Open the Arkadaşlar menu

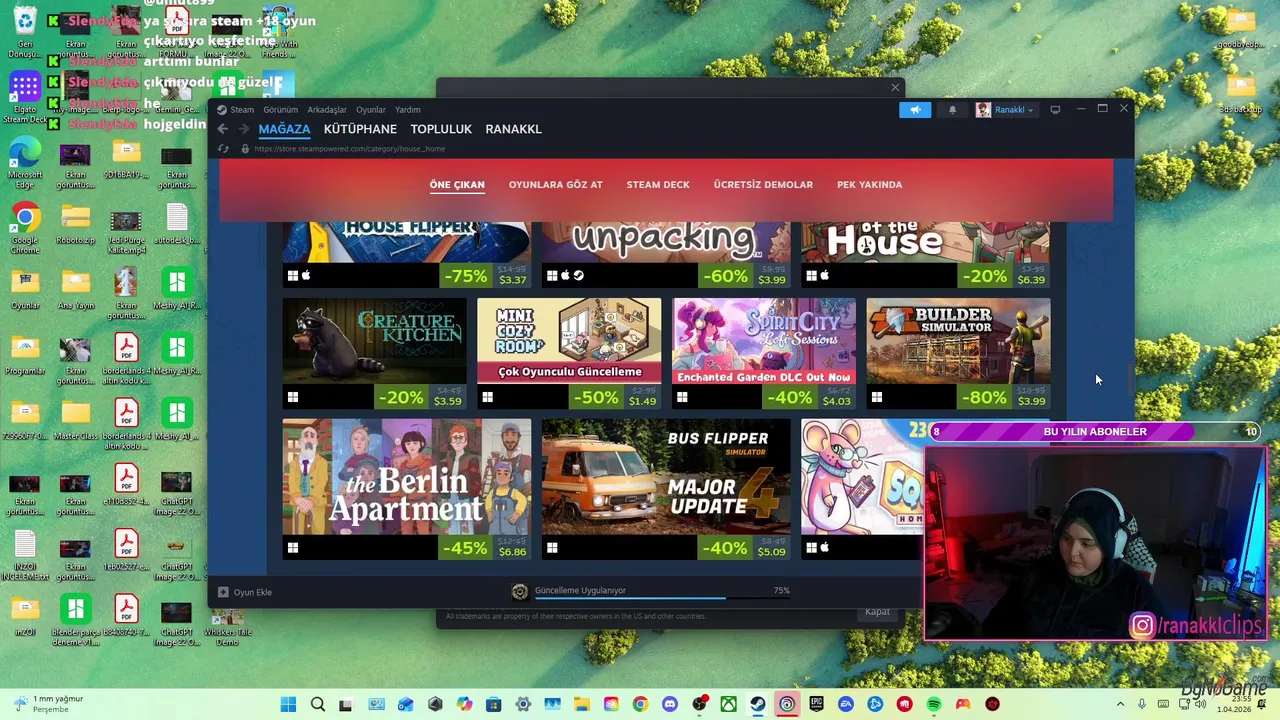(x=327, y=110)
